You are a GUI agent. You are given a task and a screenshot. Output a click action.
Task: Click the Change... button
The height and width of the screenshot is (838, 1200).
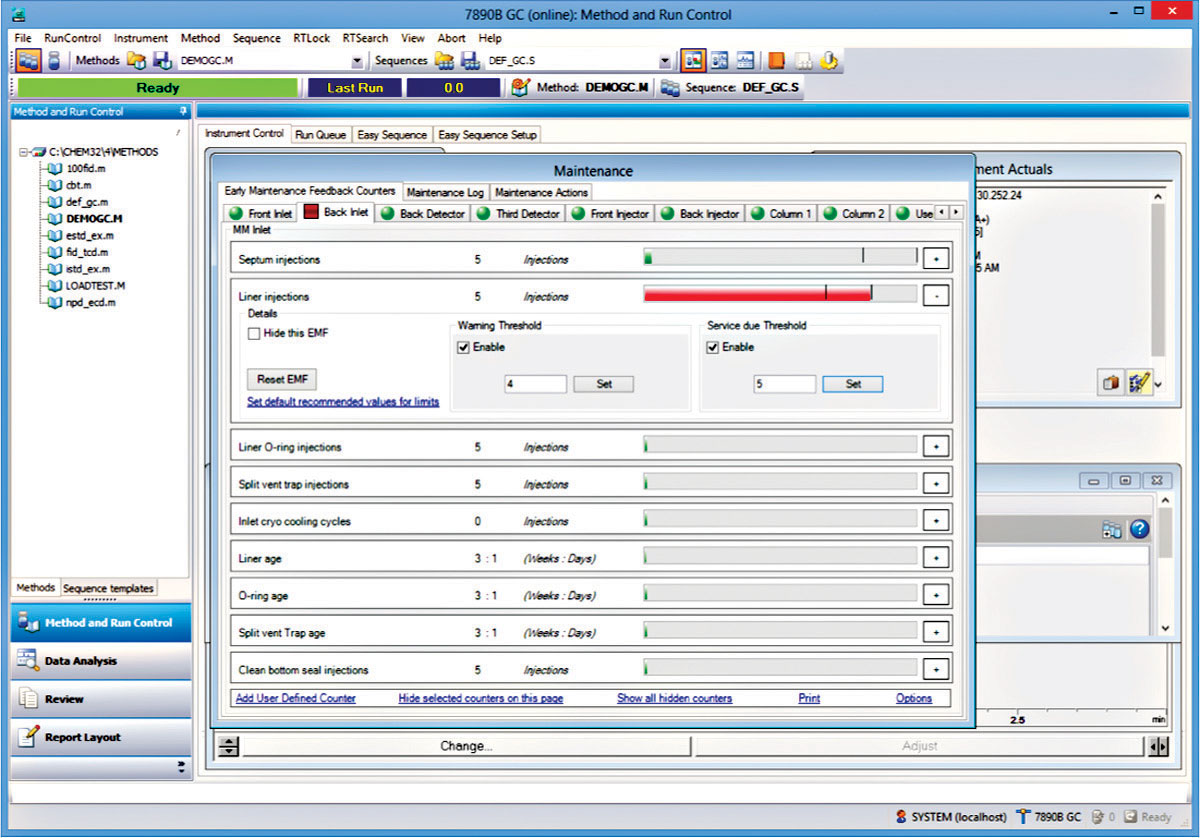(x=466, y=746)
